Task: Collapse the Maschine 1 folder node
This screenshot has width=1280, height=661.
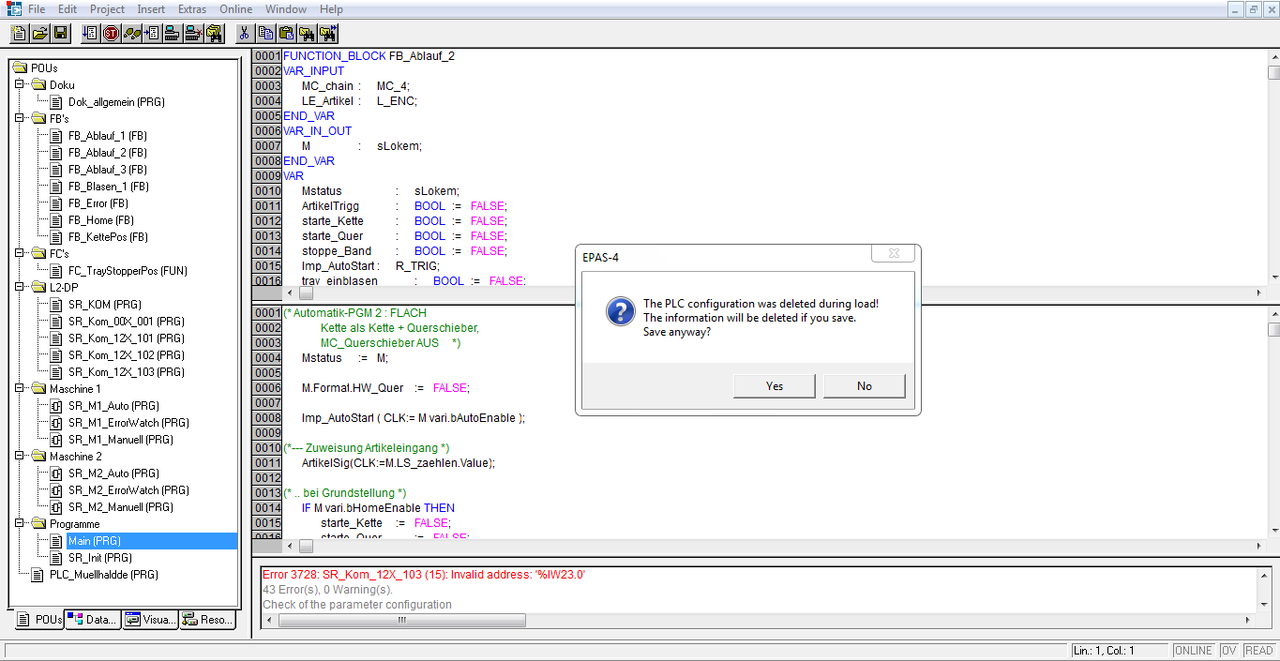Action: pos(21,388)
